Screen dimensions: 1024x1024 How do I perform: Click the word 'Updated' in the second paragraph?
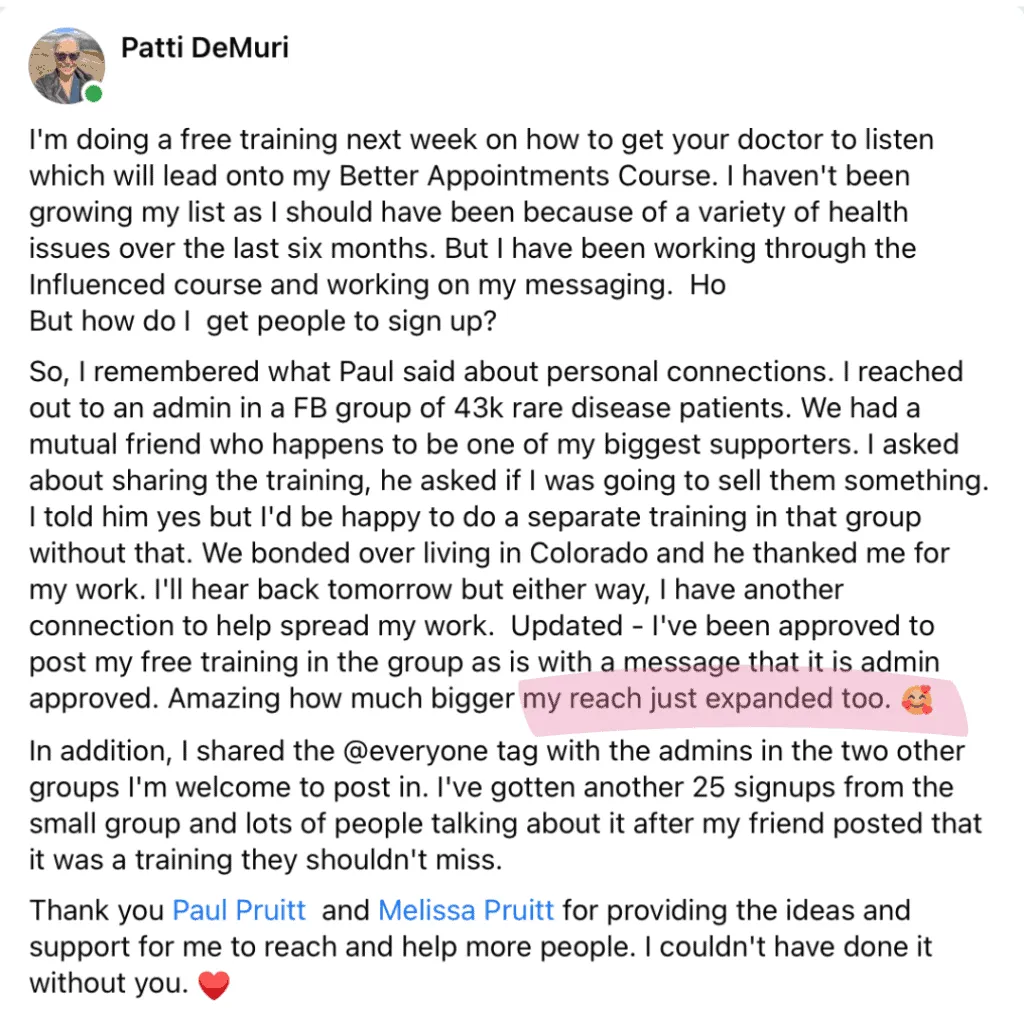pyautogui.click(x=566, y=626)
